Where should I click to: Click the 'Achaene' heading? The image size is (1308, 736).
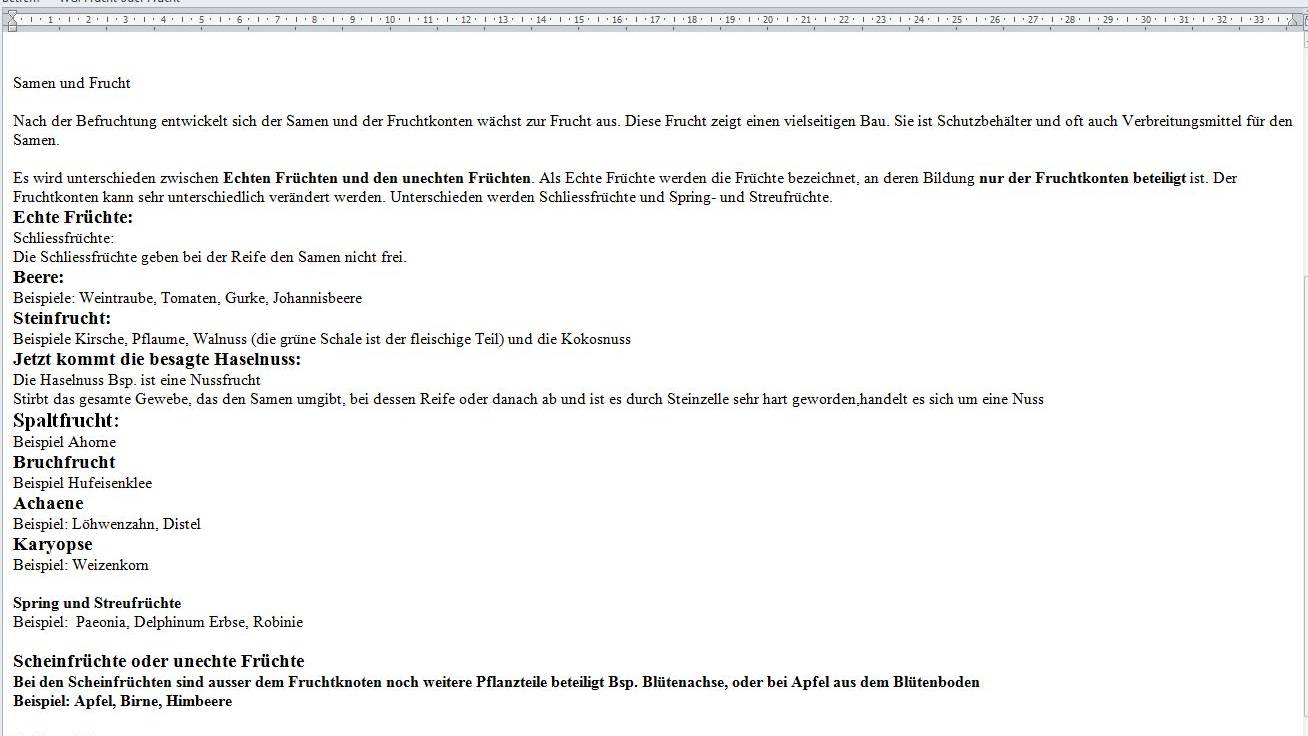pyautogui.click(x=48, y=503)
